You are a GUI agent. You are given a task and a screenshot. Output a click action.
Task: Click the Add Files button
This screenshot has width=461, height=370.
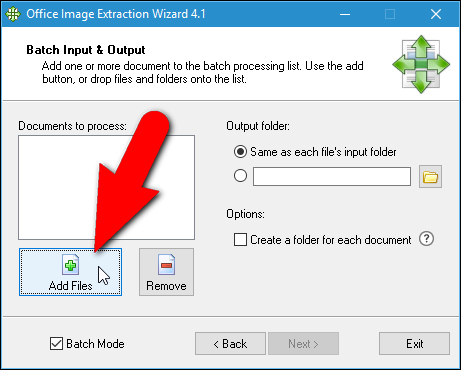[70, 272]
